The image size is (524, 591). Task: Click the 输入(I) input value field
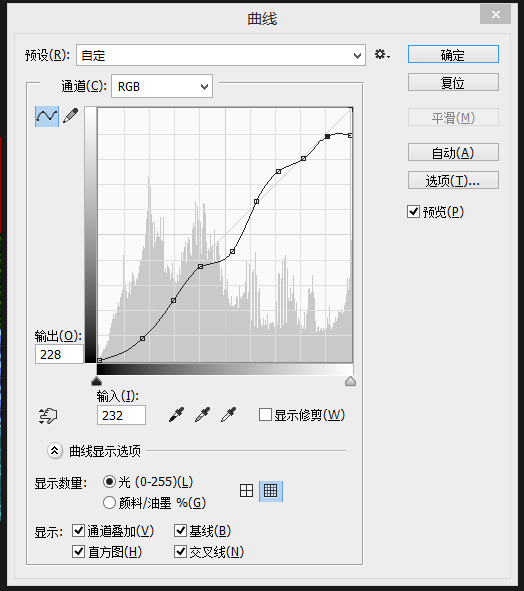click(121, 415)
